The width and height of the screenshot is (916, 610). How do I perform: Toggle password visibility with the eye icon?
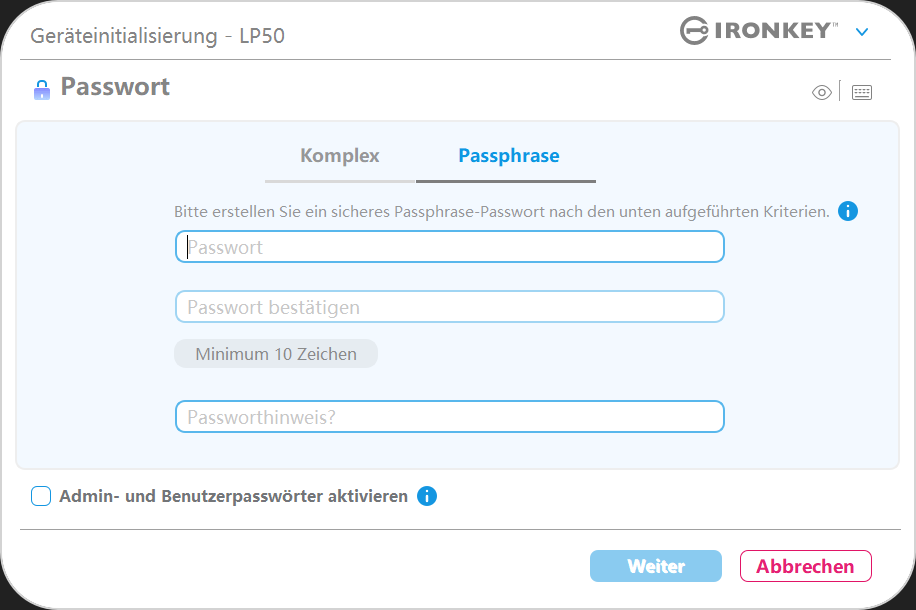coord(822,93)
